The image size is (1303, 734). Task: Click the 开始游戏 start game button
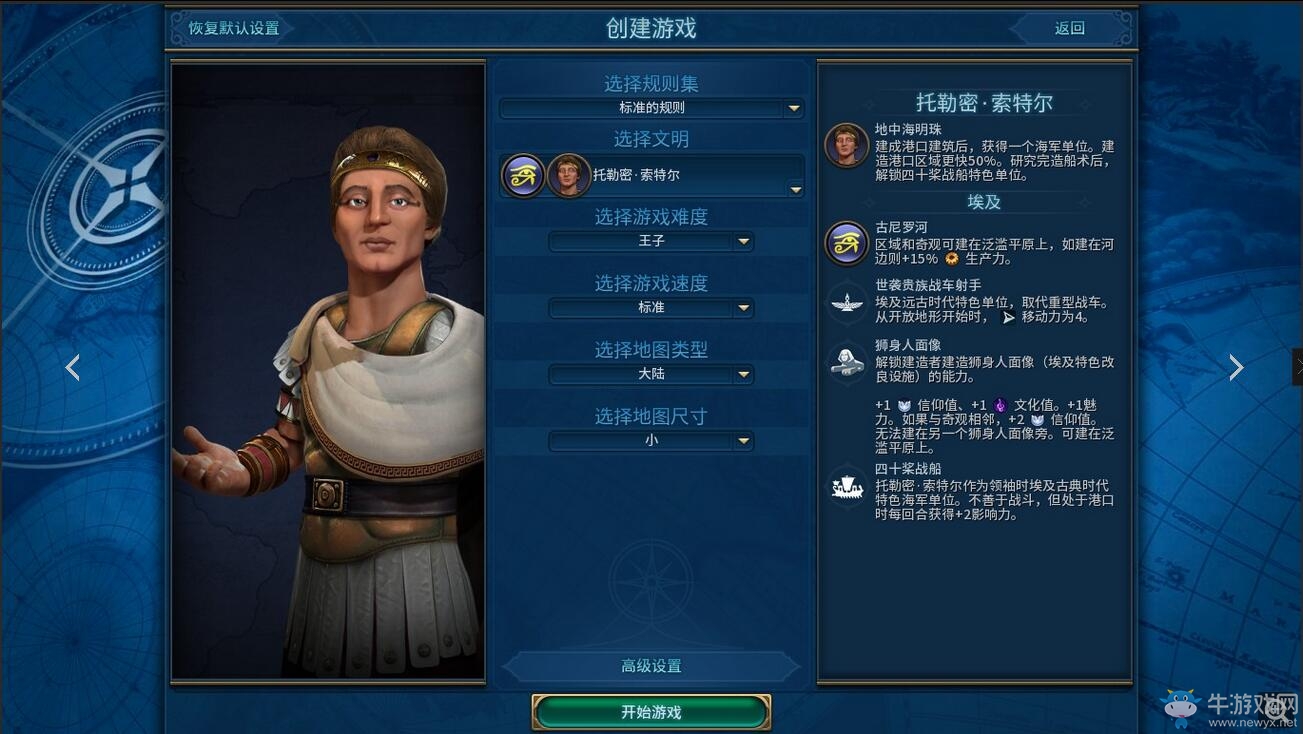click(651, 712)
